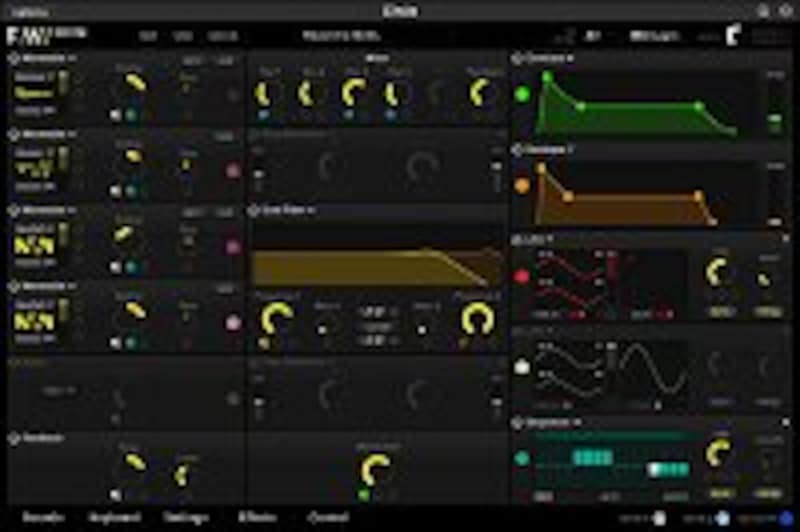
Task: Click the speaker icon in fourth Wavetable oscillator
Action: click(116, 343)
